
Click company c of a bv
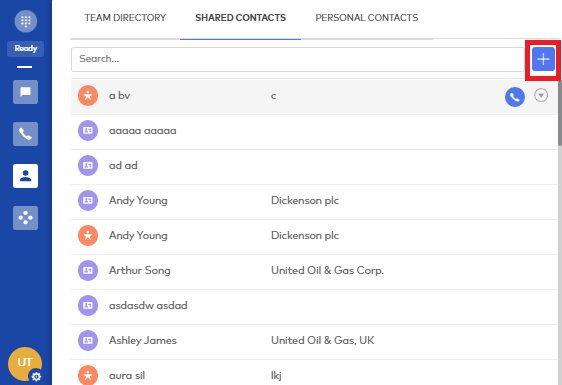[273, 96]
